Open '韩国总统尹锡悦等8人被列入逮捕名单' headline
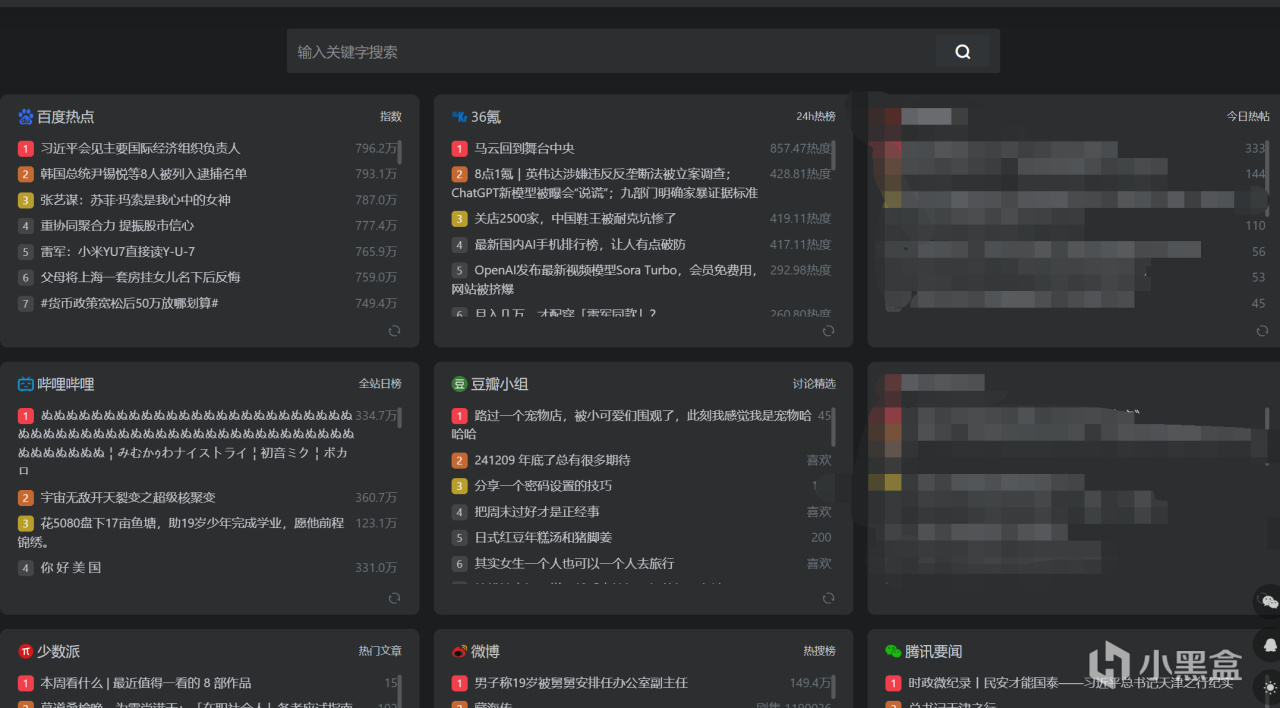 (144, 174)
